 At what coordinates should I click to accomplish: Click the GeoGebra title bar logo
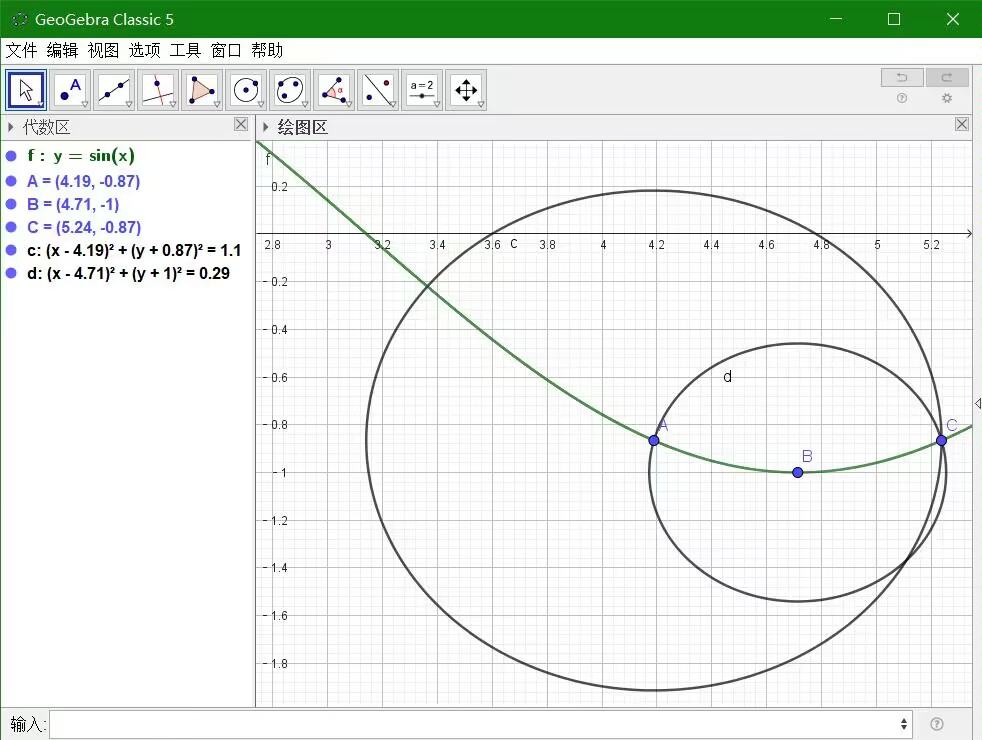19,19
